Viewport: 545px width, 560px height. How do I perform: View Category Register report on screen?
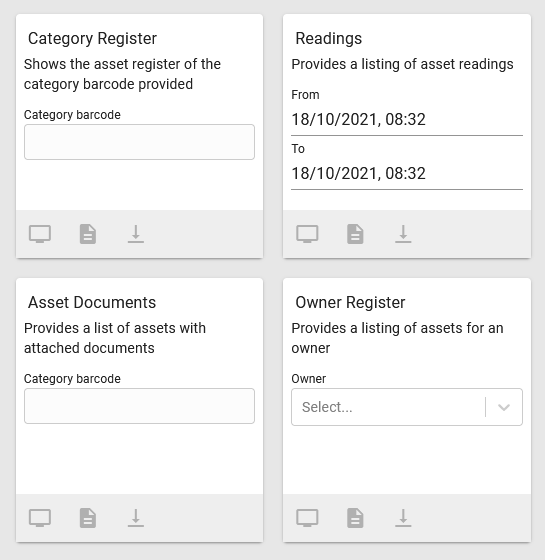(40, 234)
